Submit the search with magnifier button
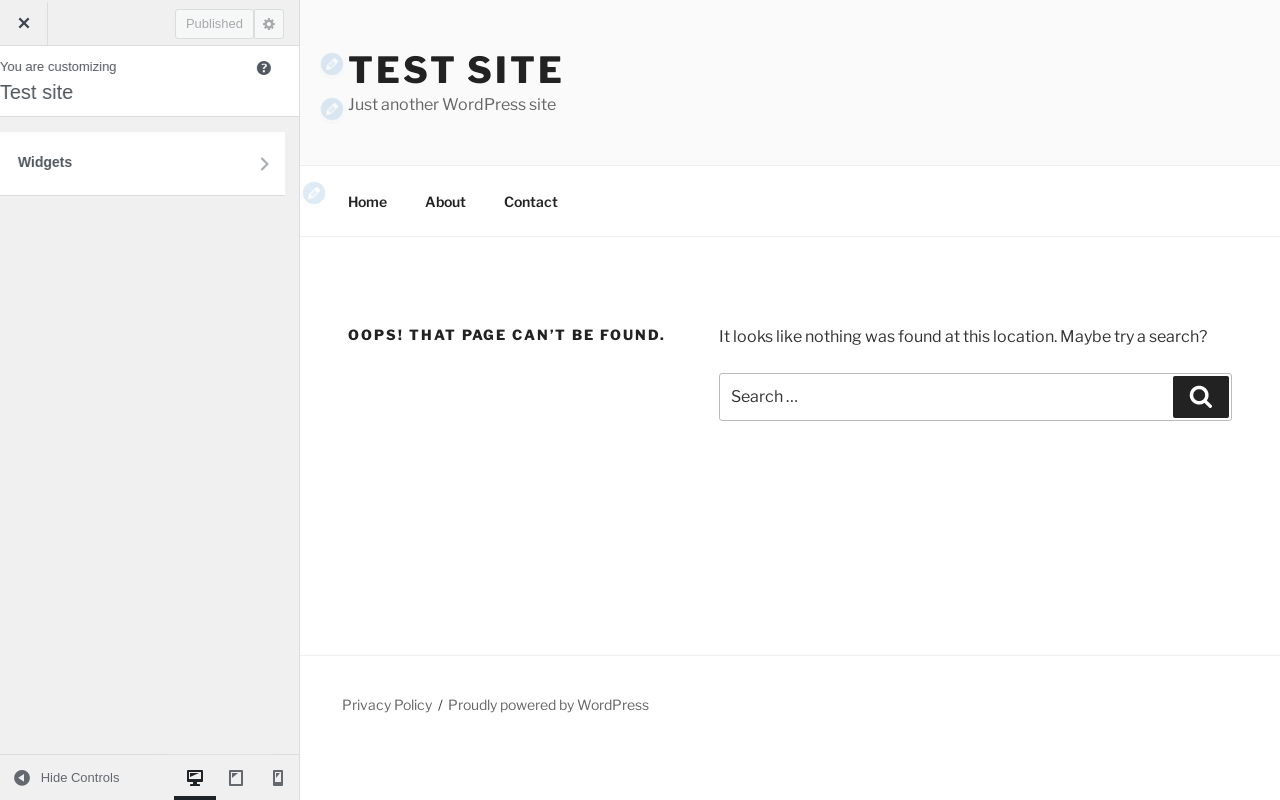Viewport: 1280px width, 800px height. pyautogui.click(x=1201, y=397)
